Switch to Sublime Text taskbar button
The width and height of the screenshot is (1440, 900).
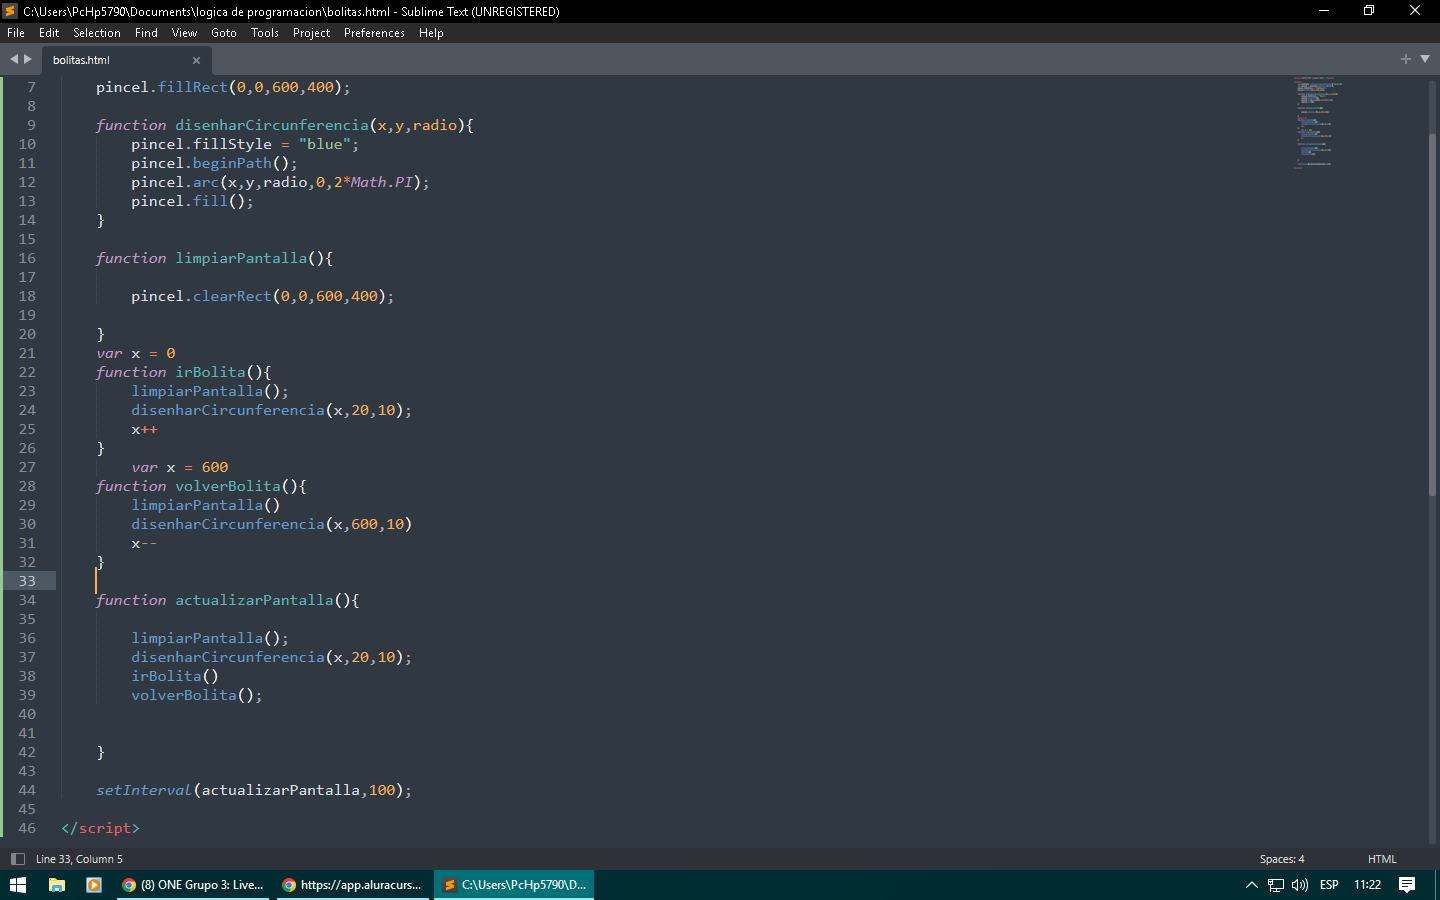(514, 885)
